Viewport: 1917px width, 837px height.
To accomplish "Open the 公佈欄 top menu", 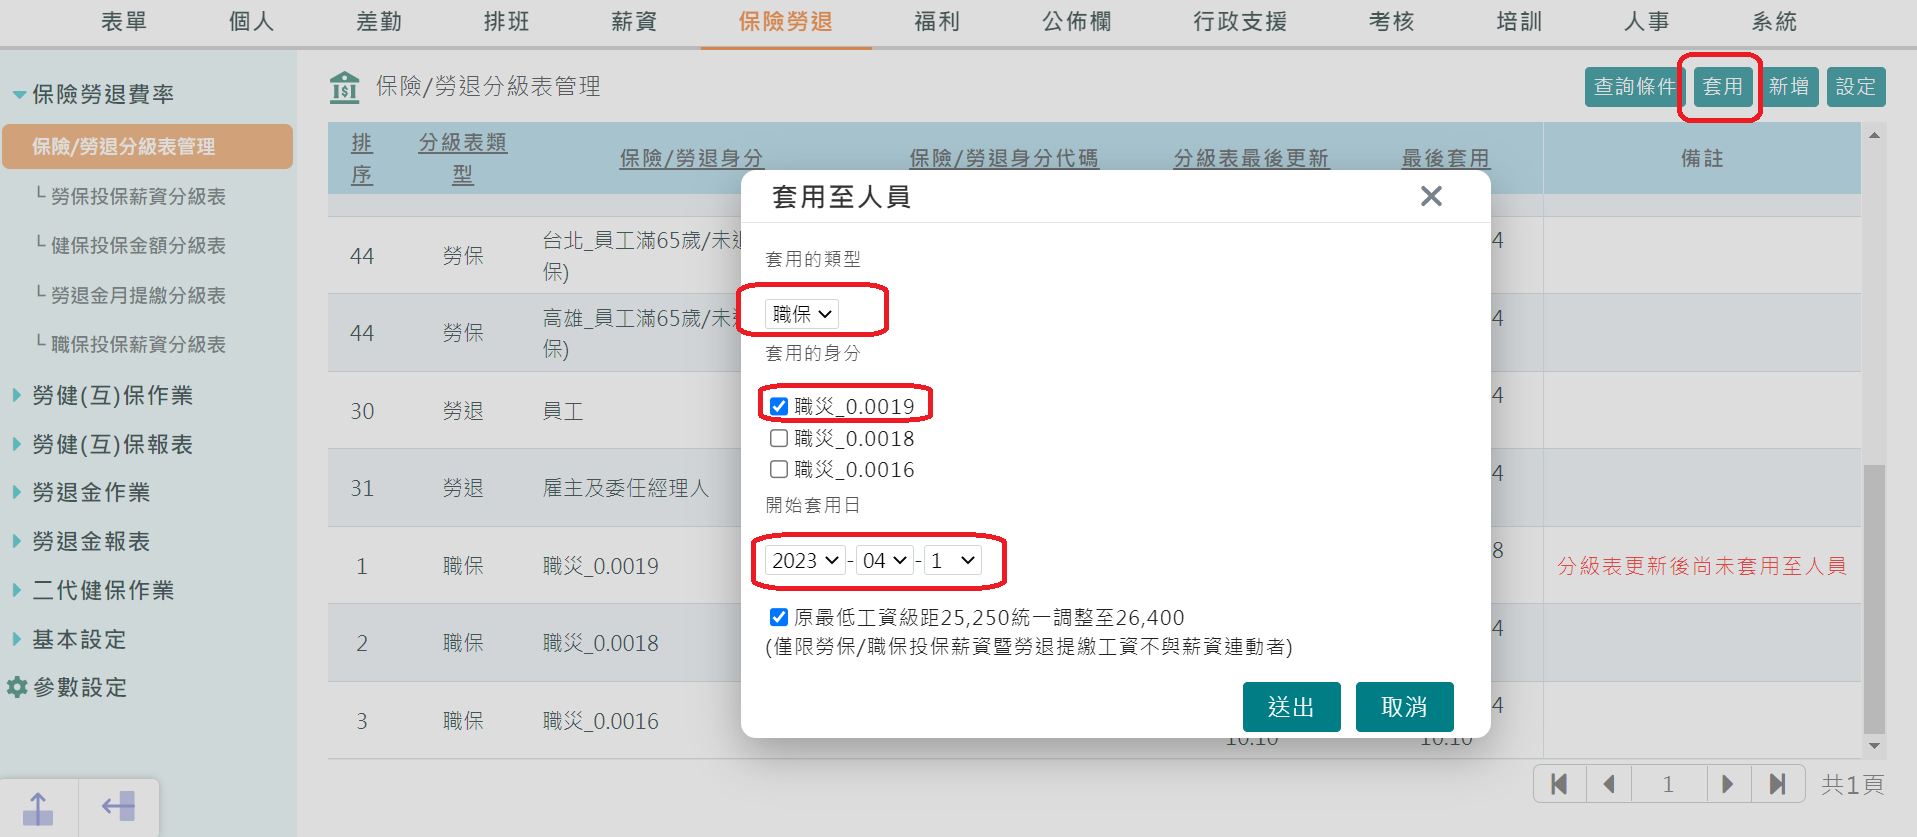I will pos(1077,21).
